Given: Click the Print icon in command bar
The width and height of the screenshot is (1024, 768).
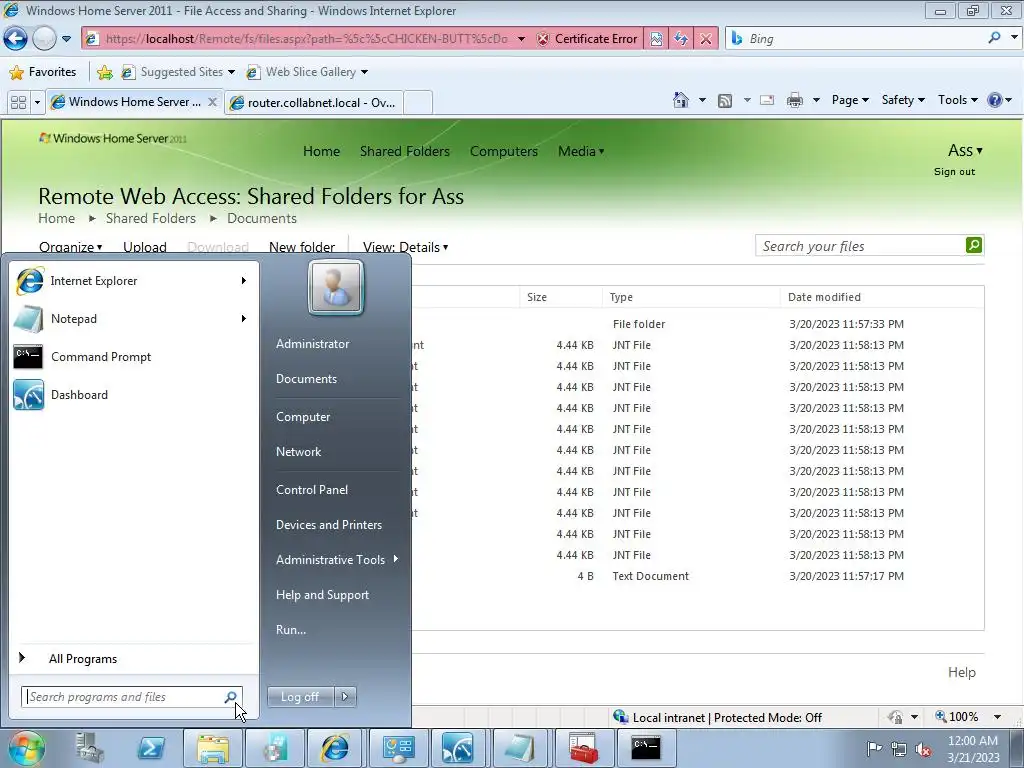Looking at the screenshot, I should pyautogui.click(x=794, y=101).
